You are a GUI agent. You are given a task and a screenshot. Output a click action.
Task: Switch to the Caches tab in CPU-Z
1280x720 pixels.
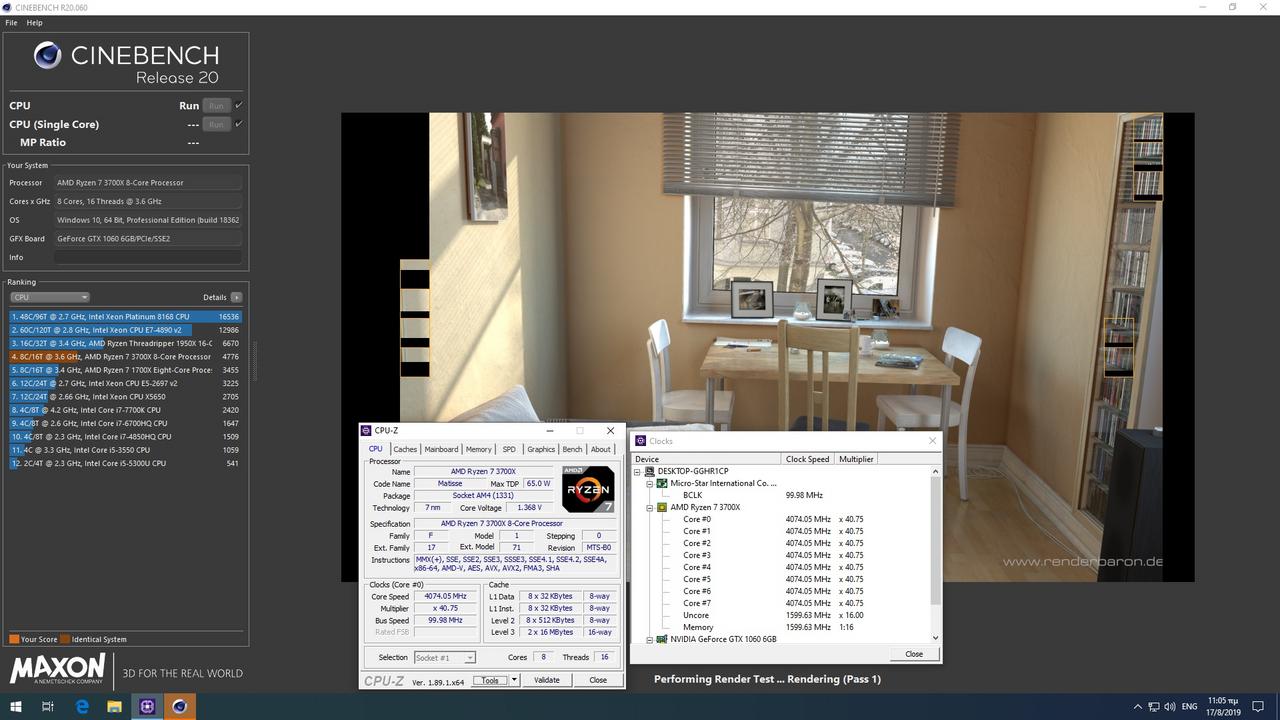click(x=405, y=449)
